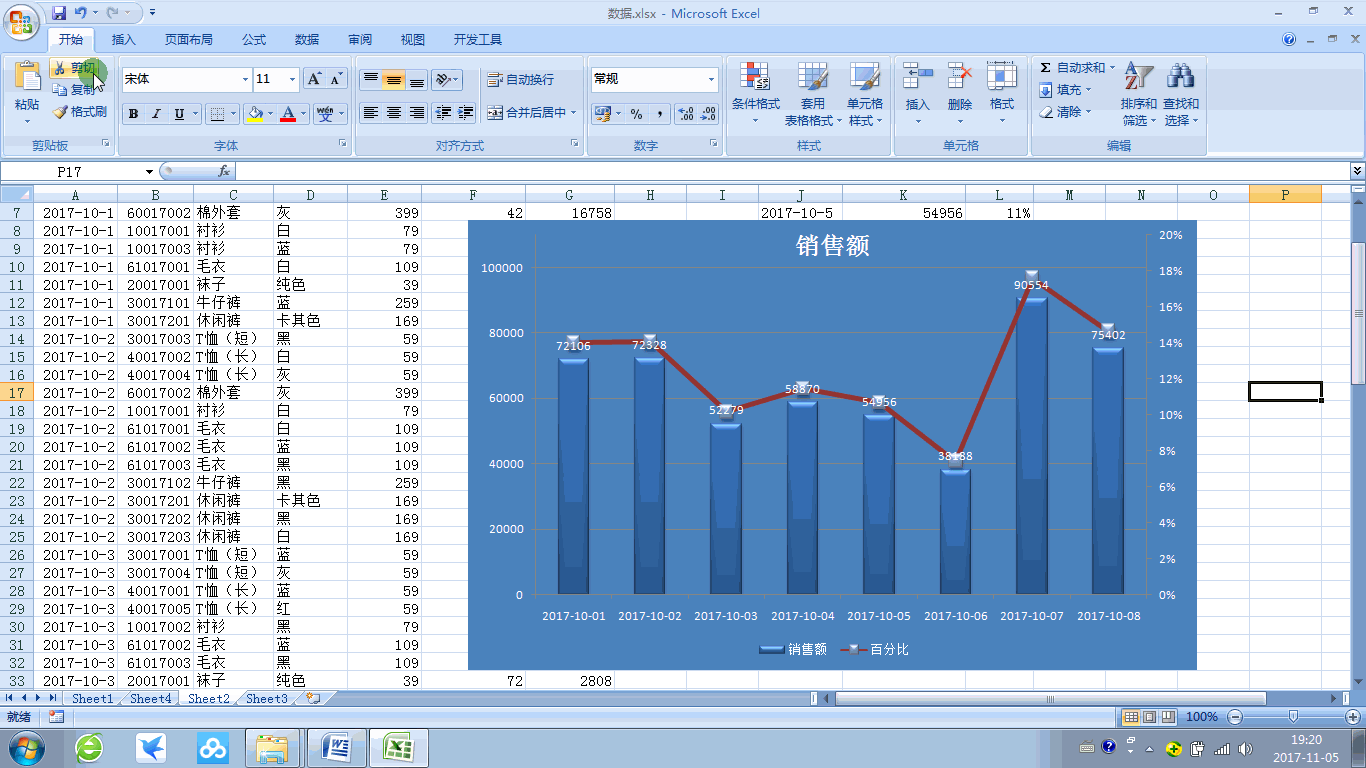
Task: Apply red font color
Action: click(289, 114)
